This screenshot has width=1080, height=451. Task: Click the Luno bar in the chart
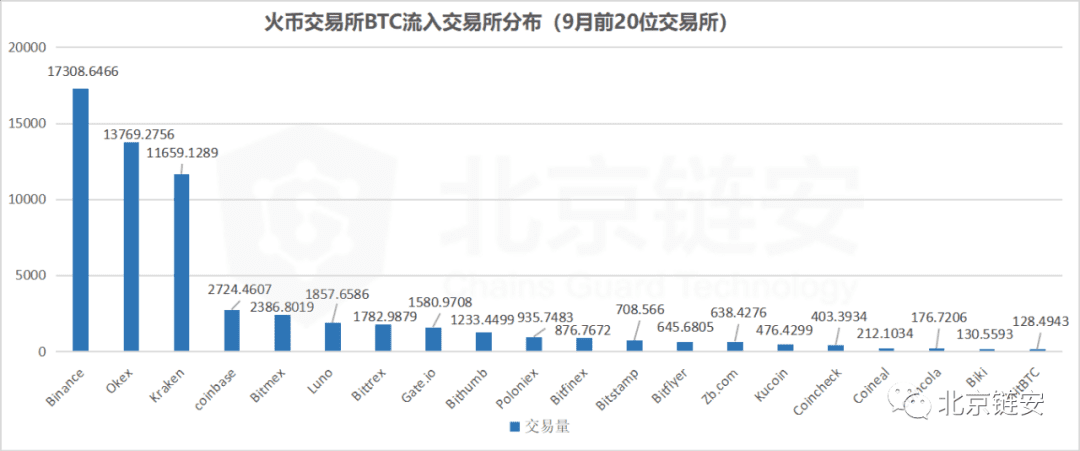click(333, 337)
